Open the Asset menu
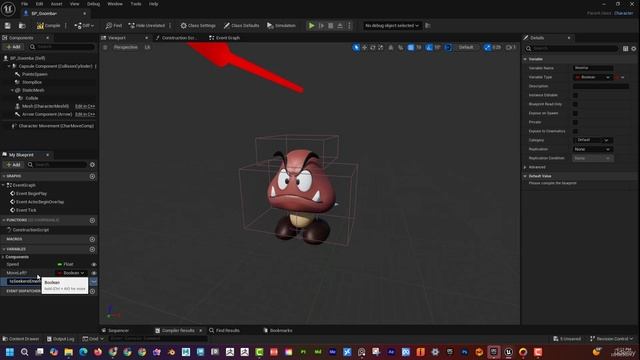 pyautogui.click(x=56, y=4)
